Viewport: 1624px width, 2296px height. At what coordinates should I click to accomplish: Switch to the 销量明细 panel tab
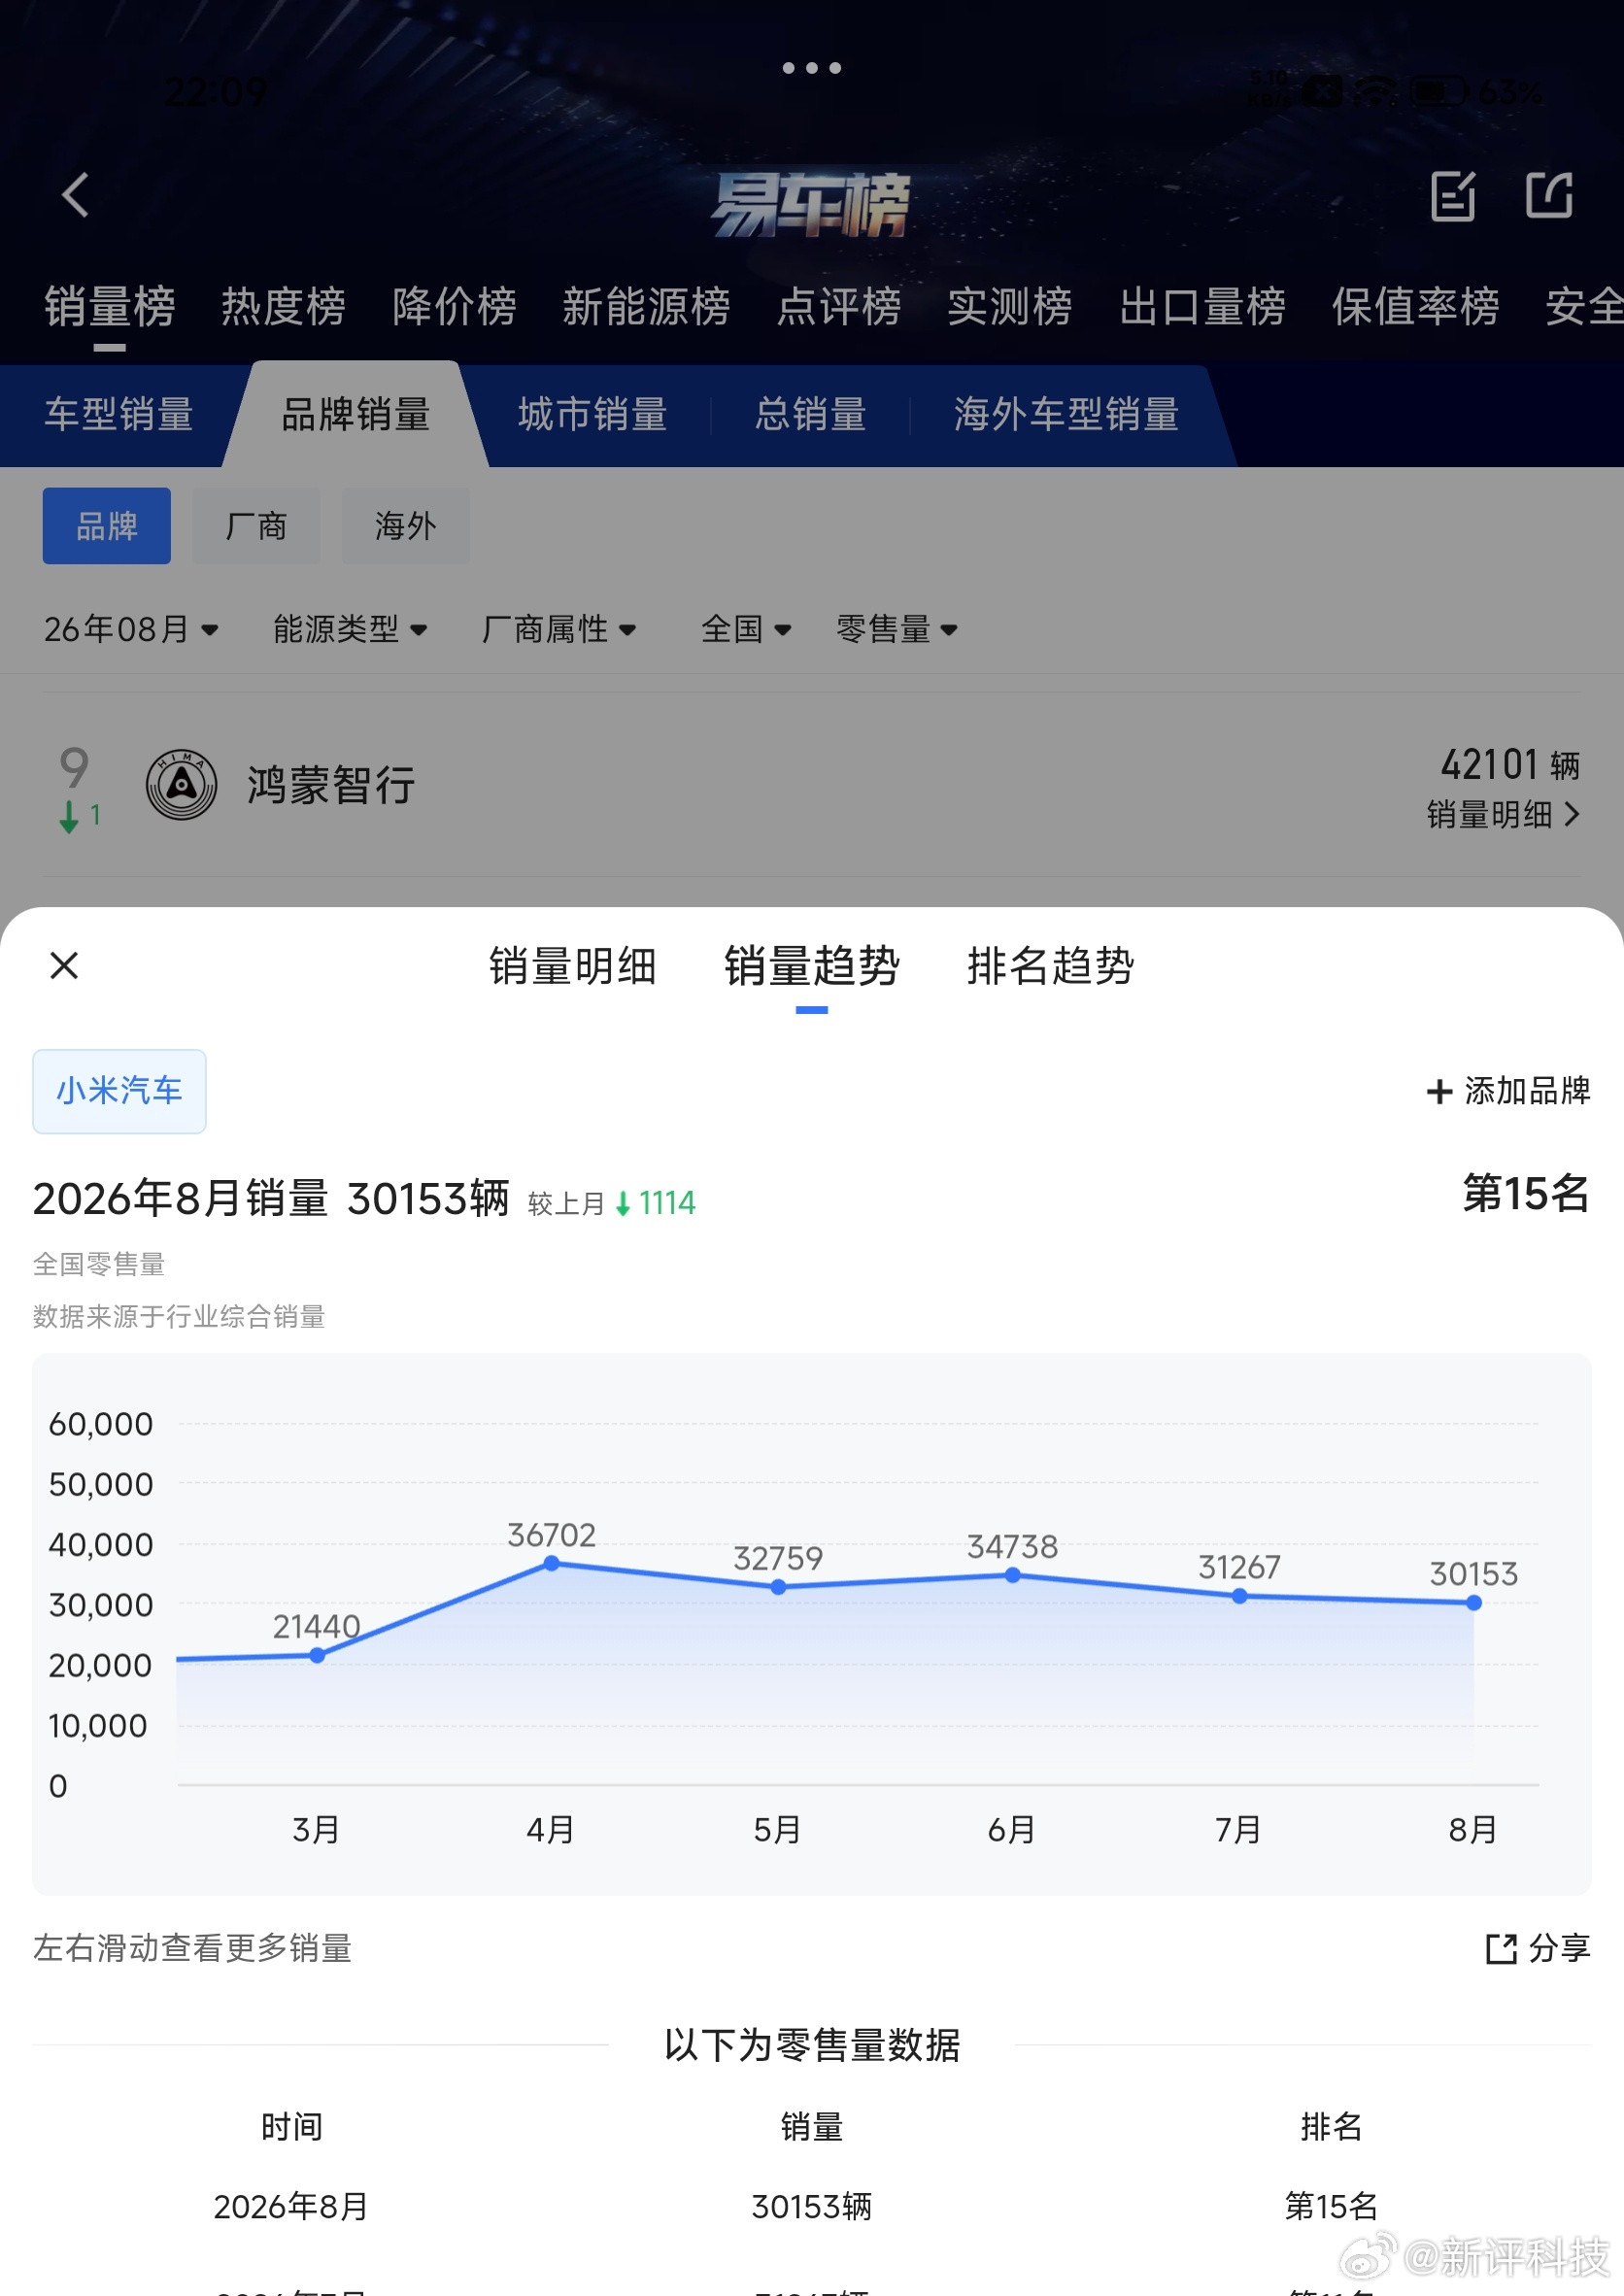pos(572,966)
